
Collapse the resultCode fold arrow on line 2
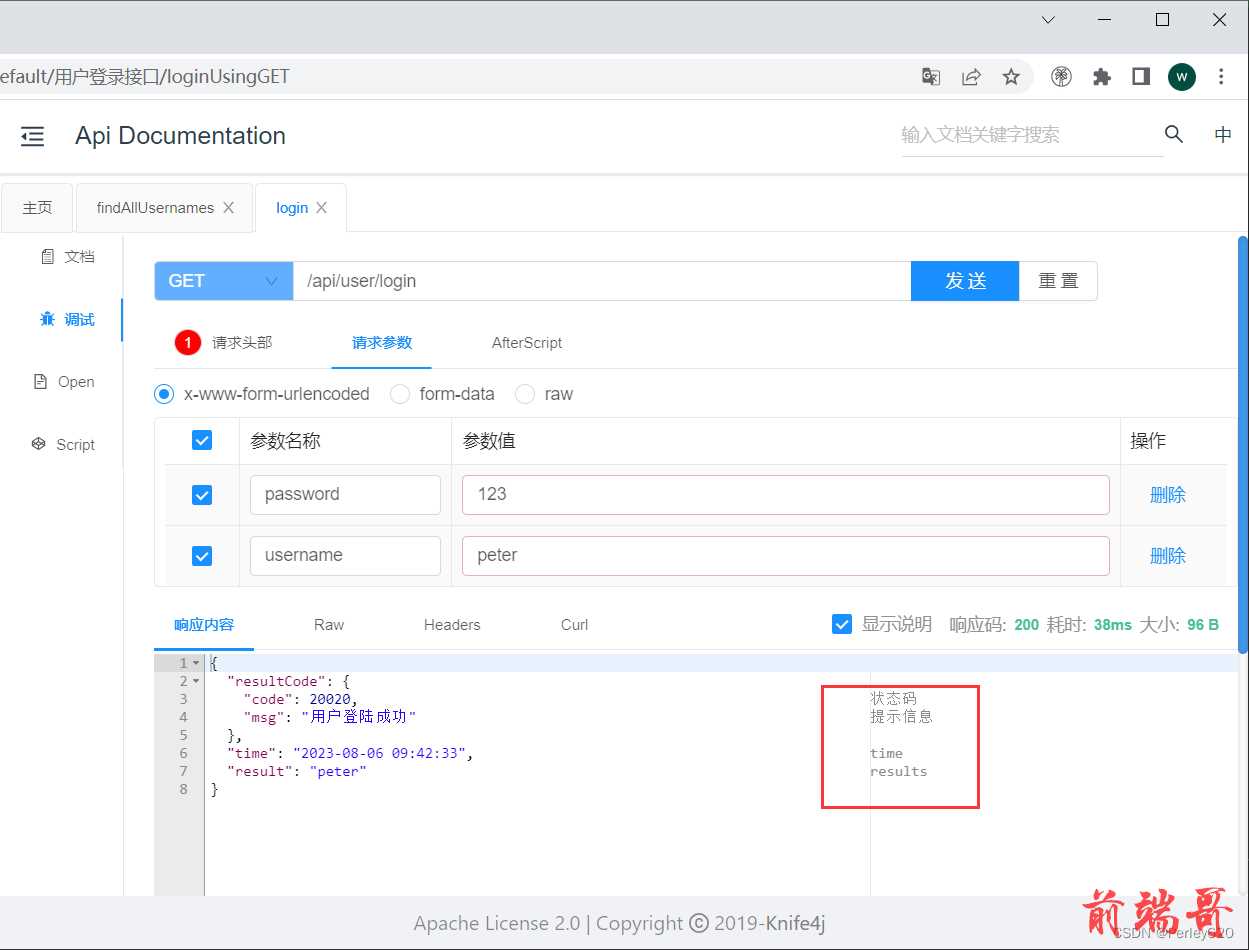[x=196, y=682]
